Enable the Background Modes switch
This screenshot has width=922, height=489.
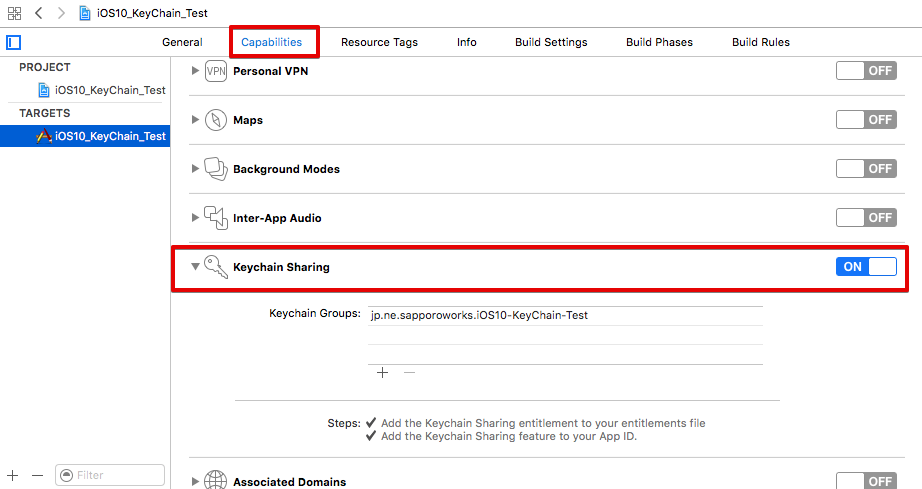tap(866, 169)
